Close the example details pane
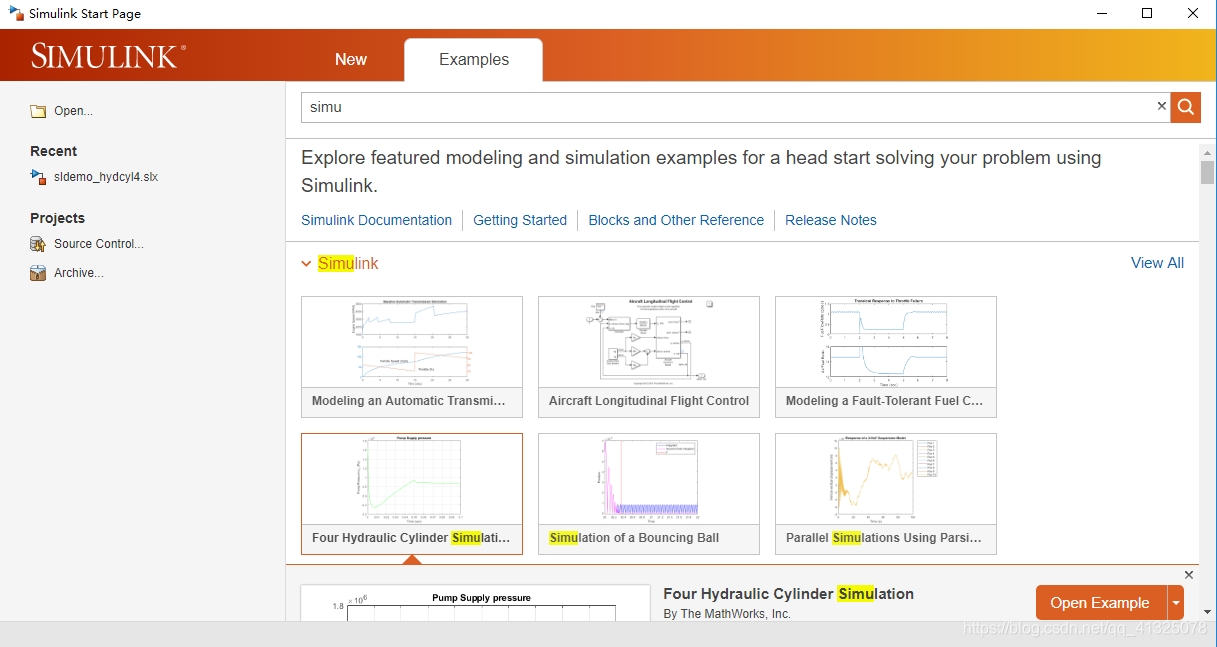Image resolution: width=1217 pixels, height=647 pixels. tap(1189, 575)
